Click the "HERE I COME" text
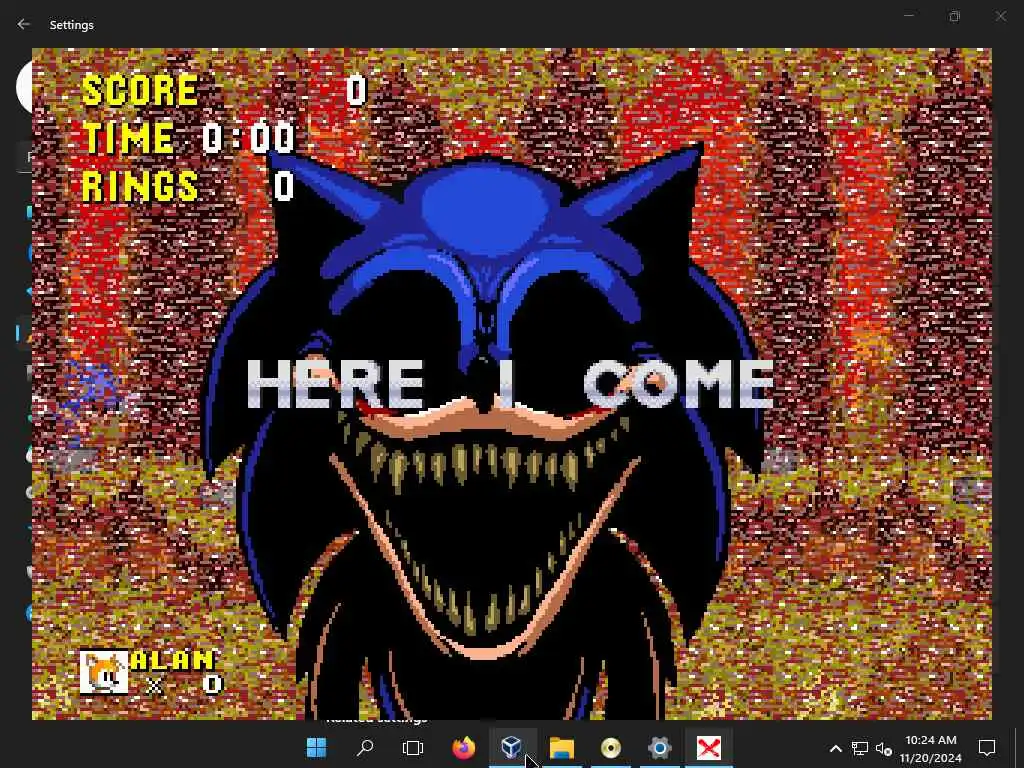Image resolution: width=1024 pixels, height=768 pixels. click(x=510, y=384)
